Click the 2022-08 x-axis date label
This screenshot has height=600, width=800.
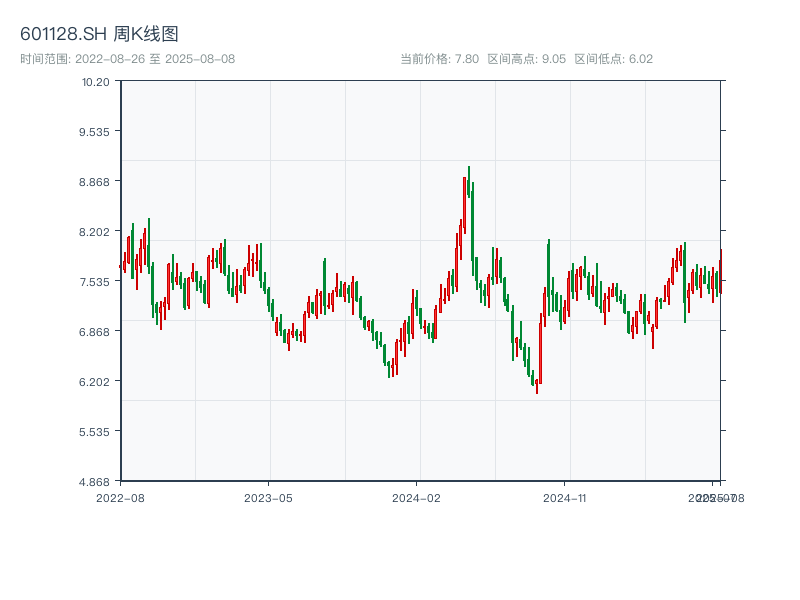(x=120, y=497)
